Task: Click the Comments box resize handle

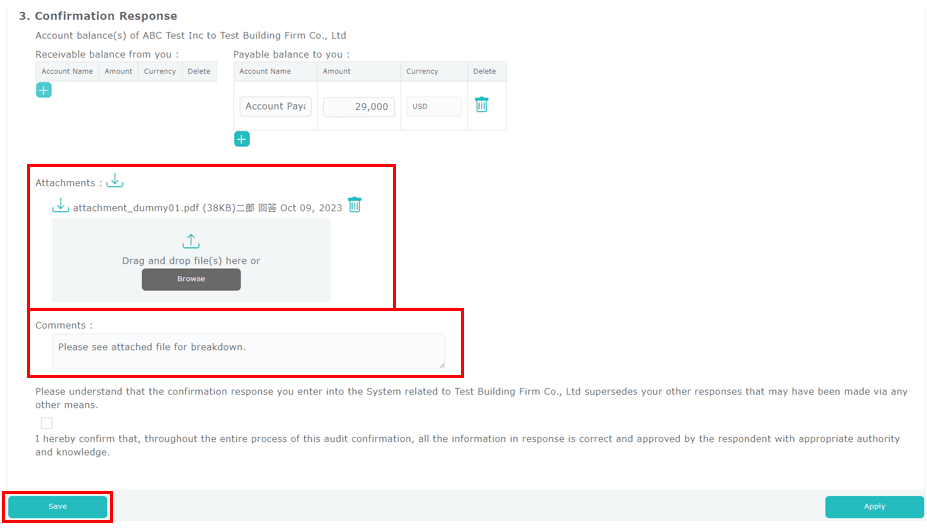Action: [x=441, y=365]
